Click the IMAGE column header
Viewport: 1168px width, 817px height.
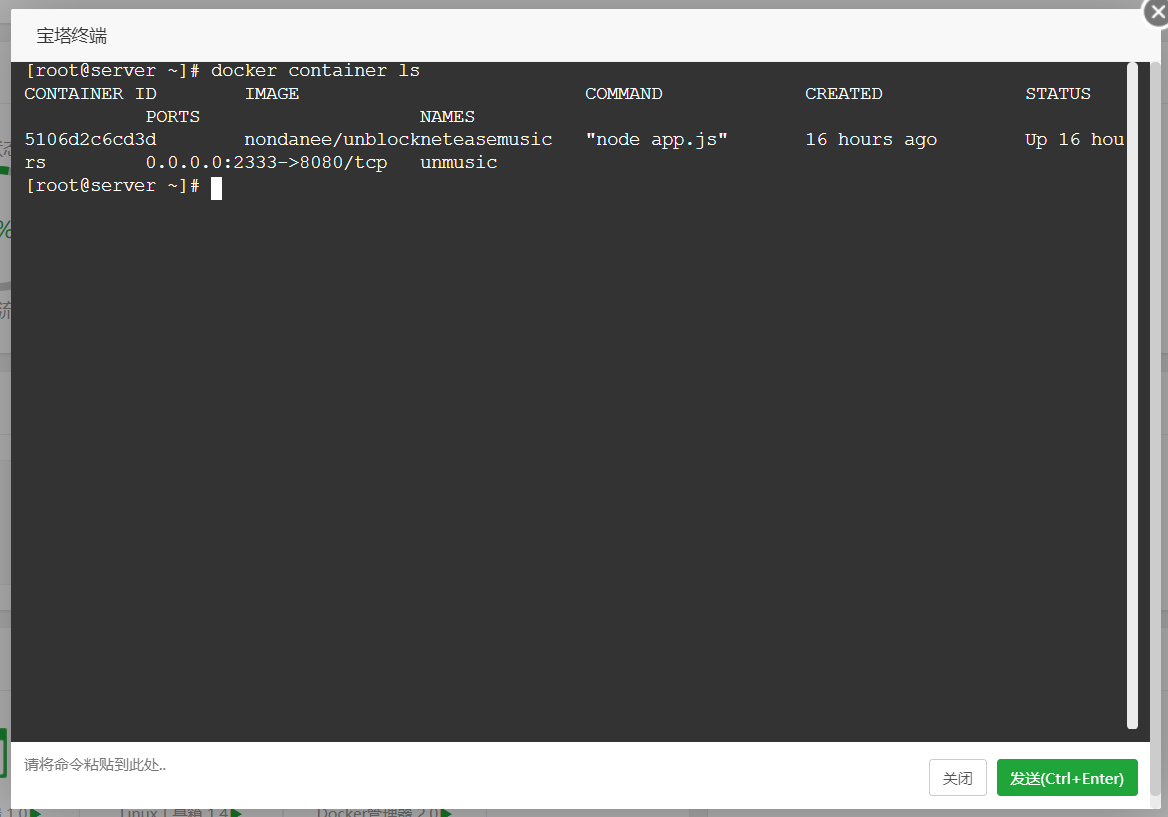tap(272, 94)
